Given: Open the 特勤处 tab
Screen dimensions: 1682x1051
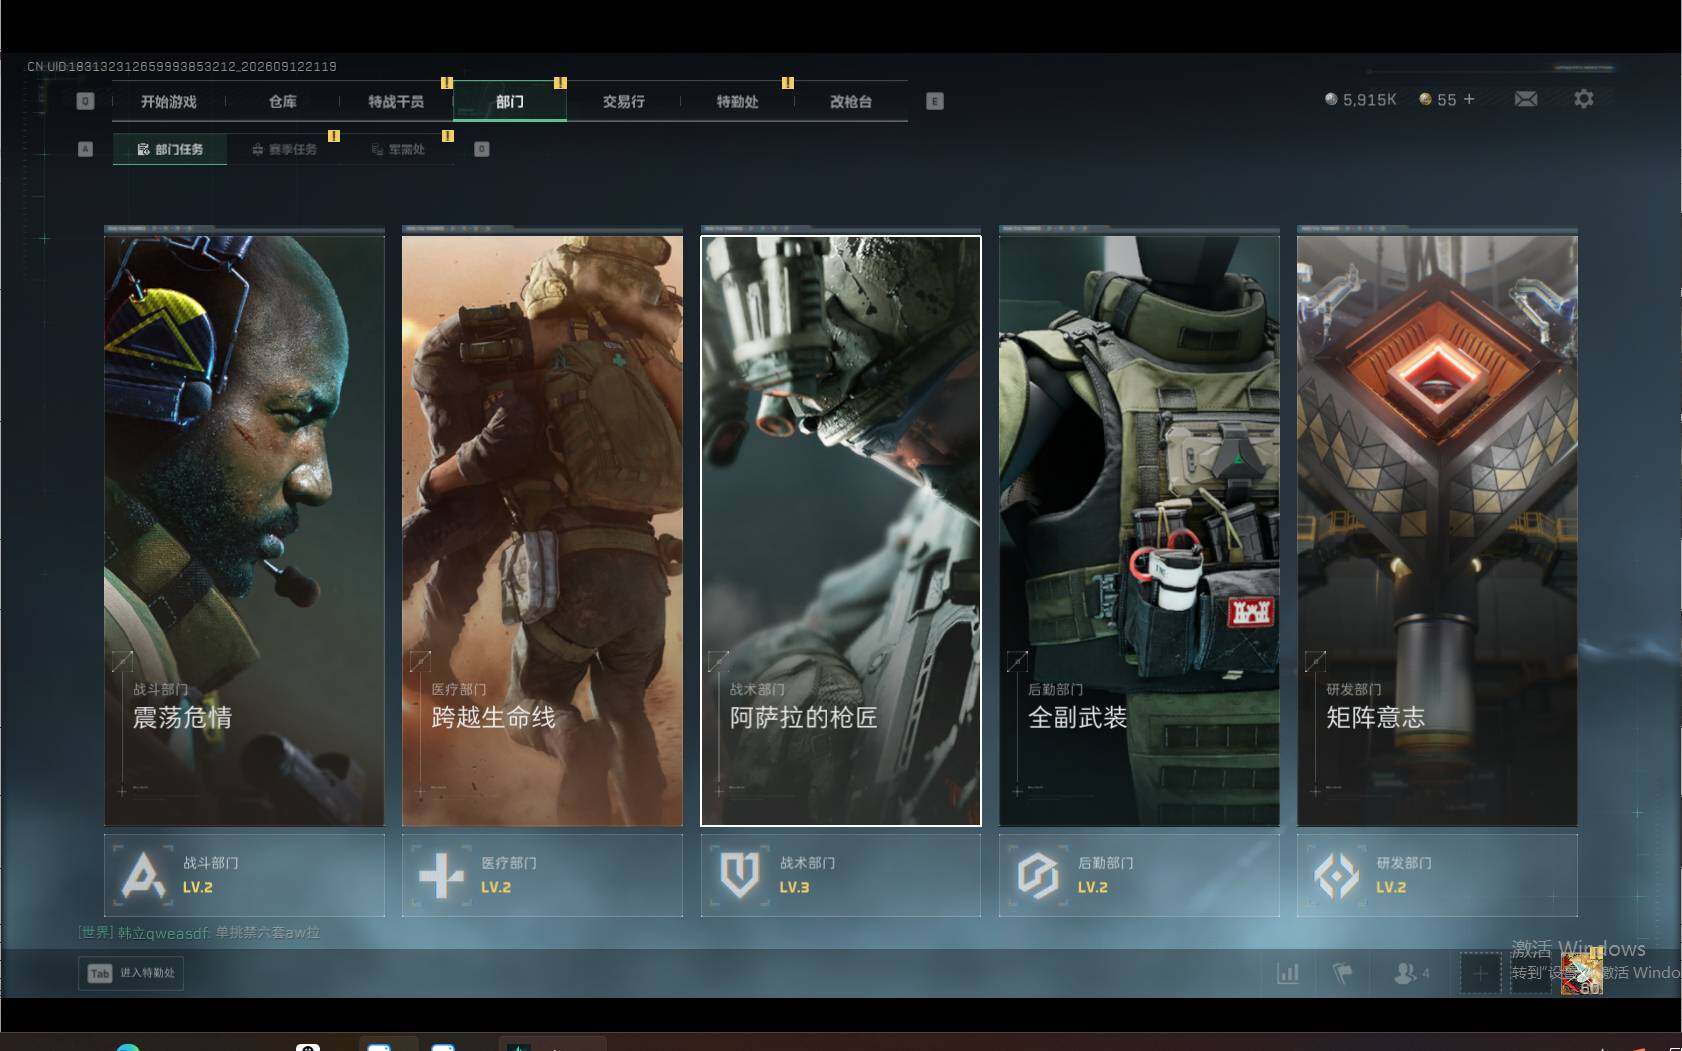Looking at the screenshot, I should pyautogui.click(x=738, y=101).
